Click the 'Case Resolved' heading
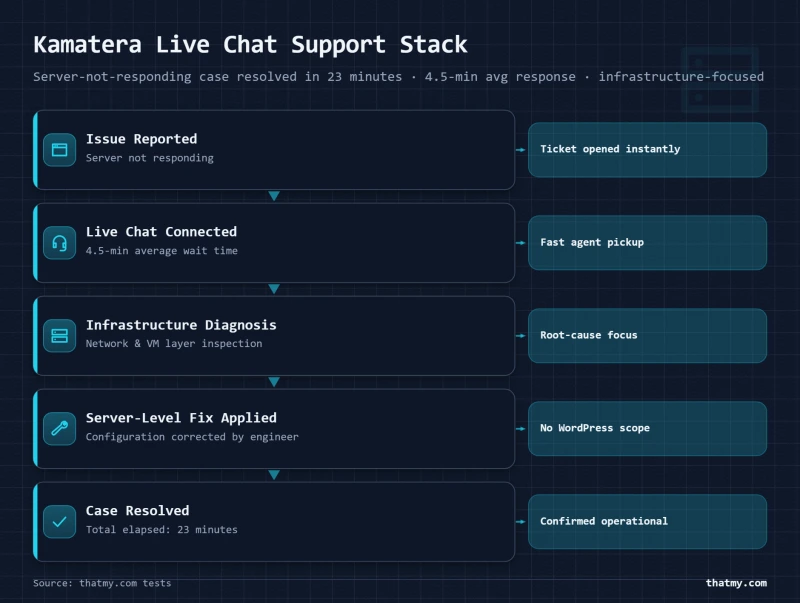Screen dimensions: 800x603 pyautogui.click(x=137, y=511)
